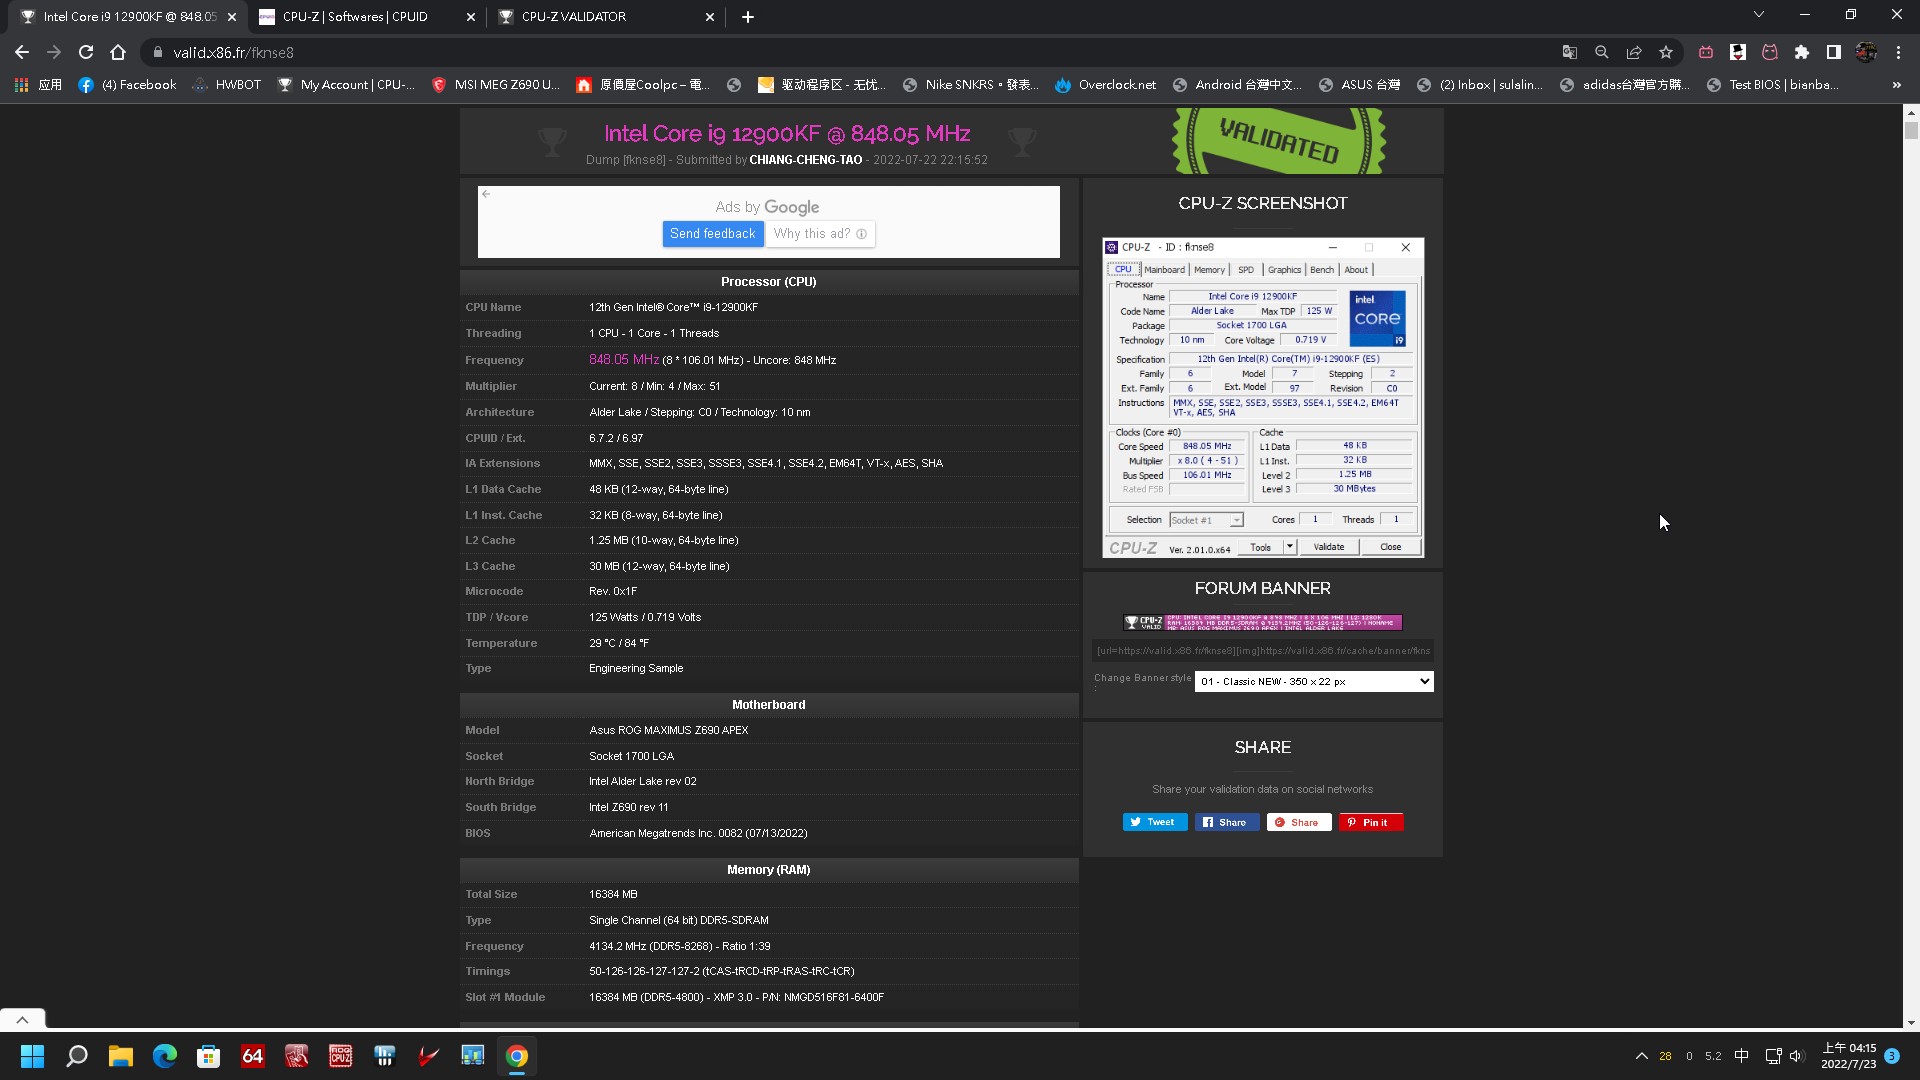Open volume control in system tray

click(x=1796, y=1056)
